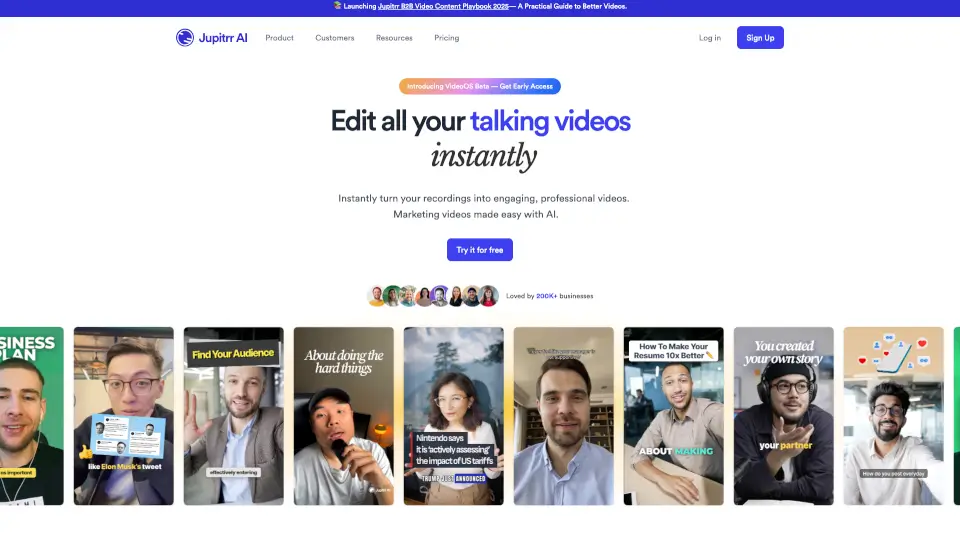Click the first customer avatar in the row
Screen dimensions: 960x540
(377, 296)
